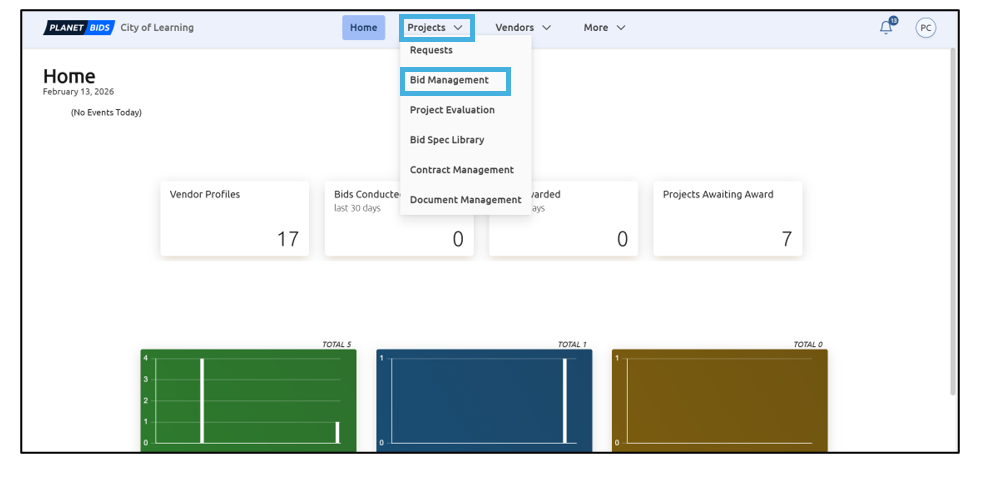Screen dimensions: 991x478
Task: Click the blue bar chart
Action: [484, 399]
